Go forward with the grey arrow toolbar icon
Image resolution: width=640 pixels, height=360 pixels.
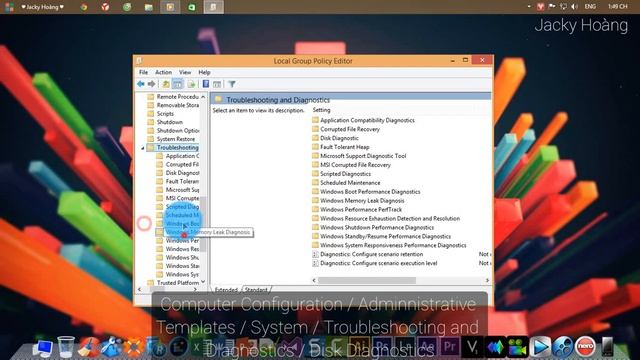[x=151, y=84]
